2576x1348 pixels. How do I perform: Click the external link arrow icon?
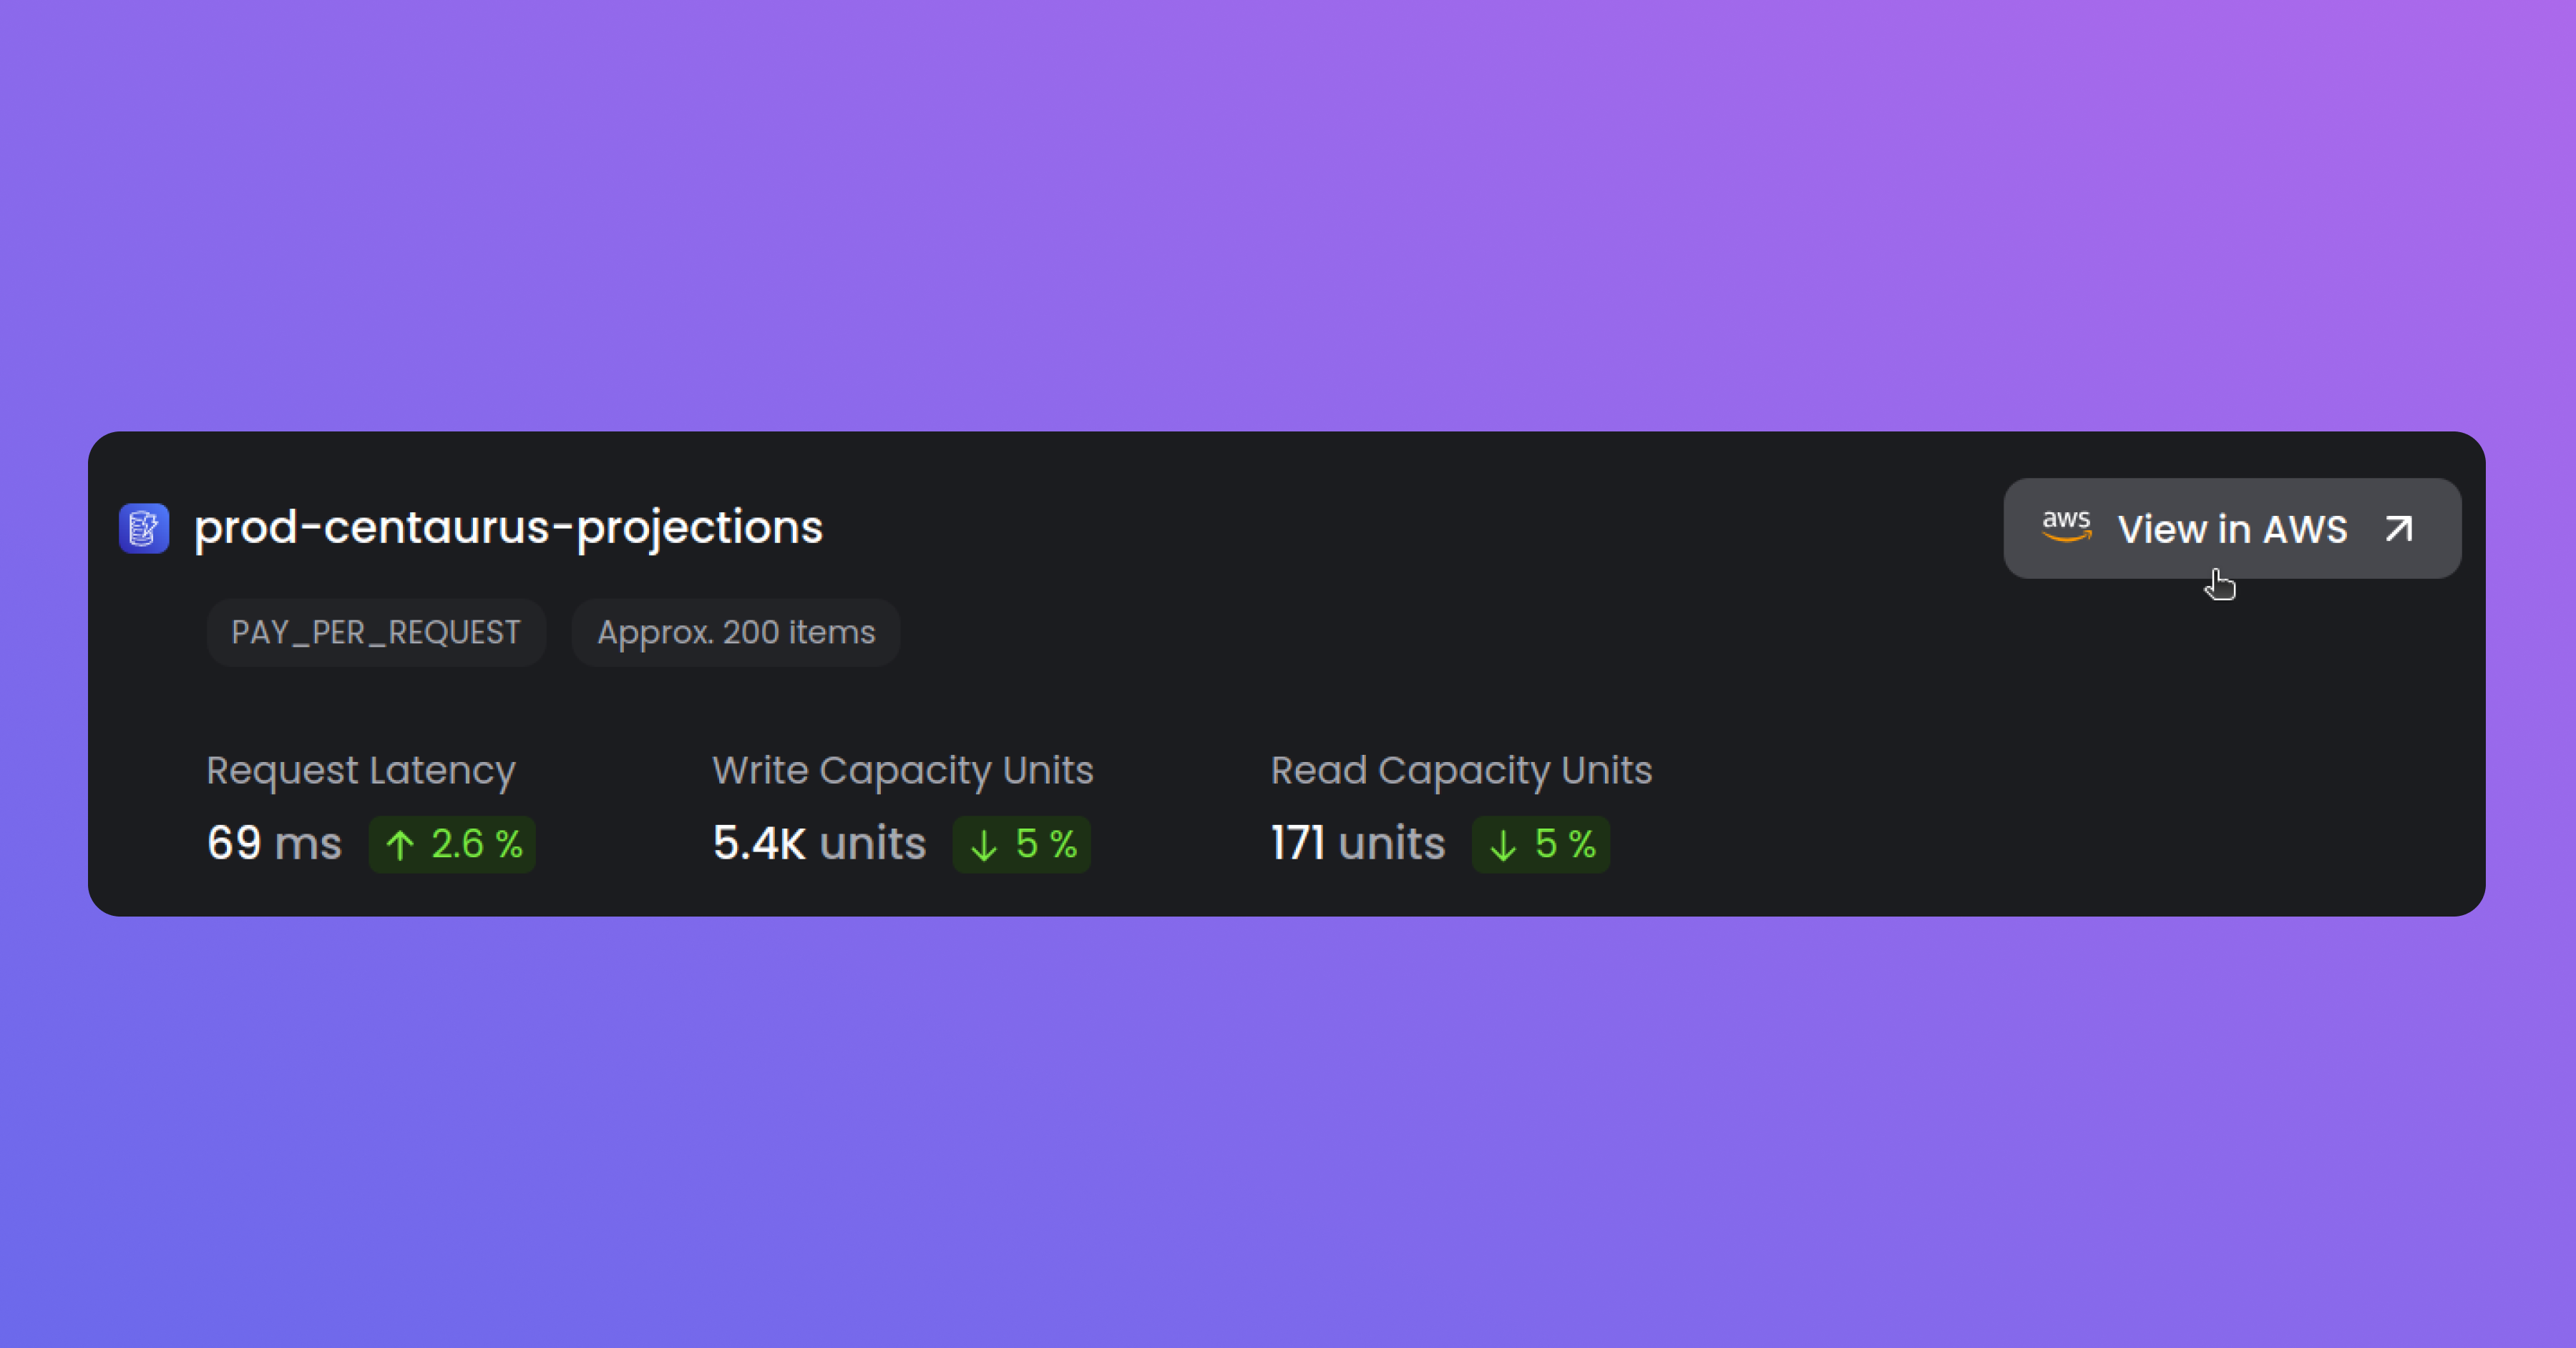coord(2399,529)
